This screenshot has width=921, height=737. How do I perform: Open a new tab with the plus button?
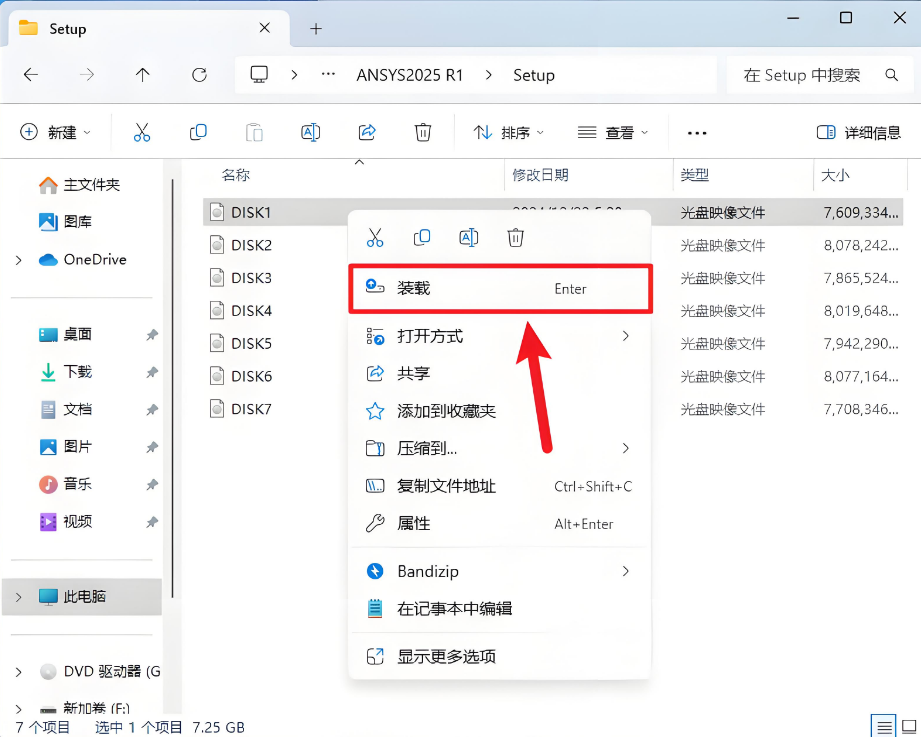click(316, 28)
